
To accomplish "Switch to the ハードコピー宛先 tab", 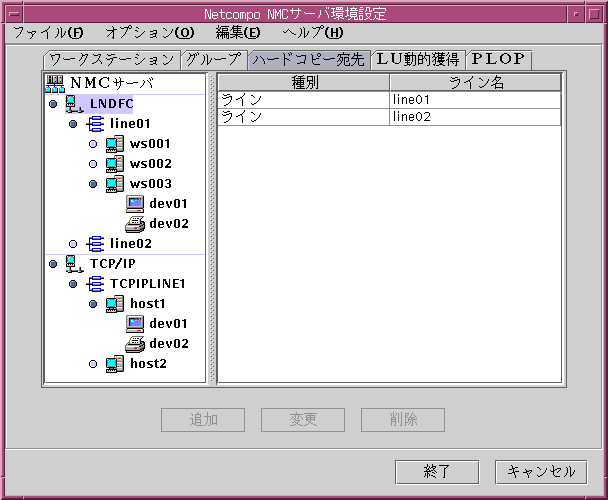I will click(x=309, y=60).
